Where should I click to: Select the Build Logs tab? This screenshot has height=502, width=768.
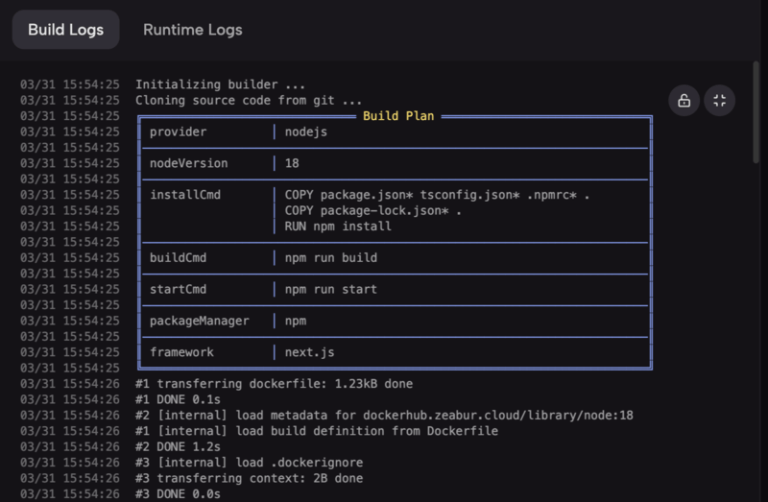pyautogui.click(x=66, y=29)
